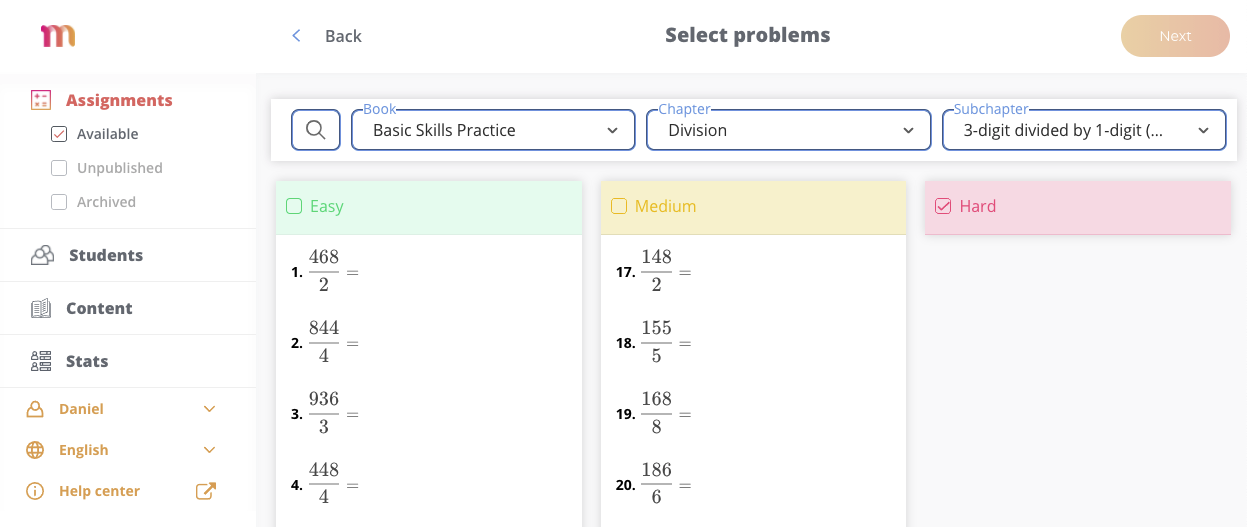Uncheck the Available assignments checkbox

[59, 134]
